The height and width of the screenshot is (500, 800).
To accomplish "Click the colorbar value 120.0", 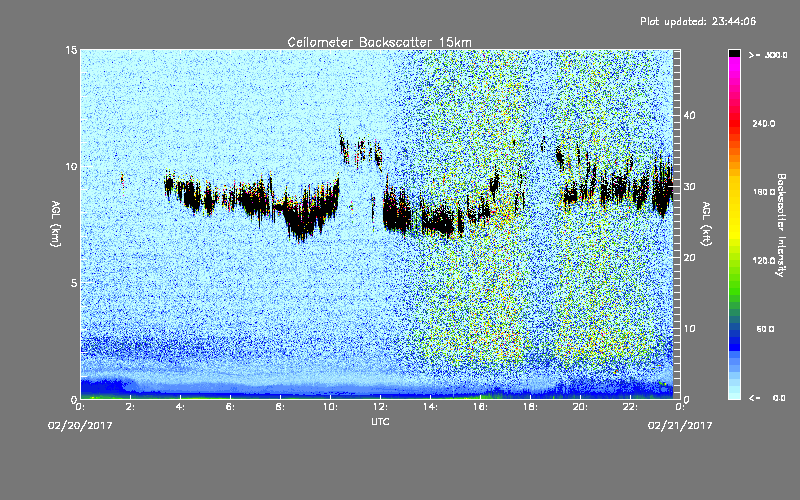I will point(764,260).
